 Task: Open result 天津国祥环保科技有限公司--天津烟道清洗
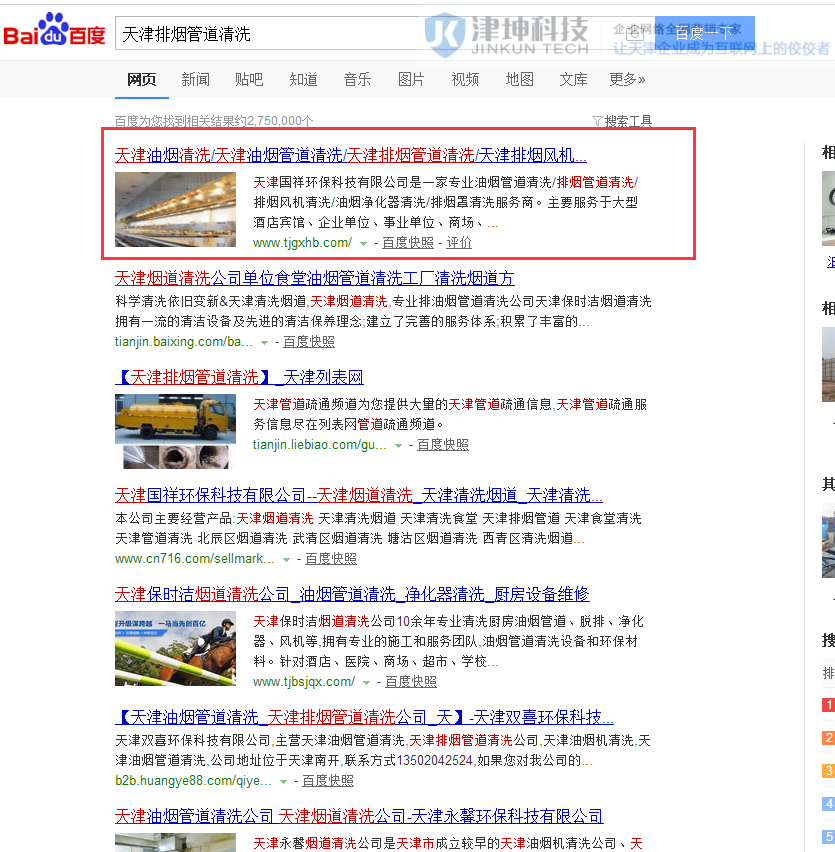(x=359, y=495)
